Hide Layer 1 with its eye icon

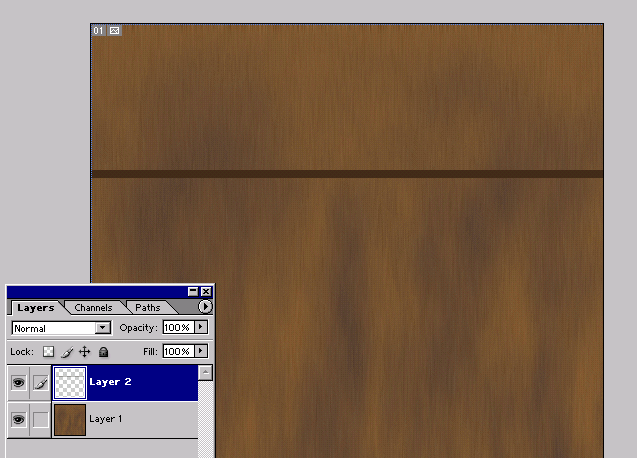click(18, 419)
